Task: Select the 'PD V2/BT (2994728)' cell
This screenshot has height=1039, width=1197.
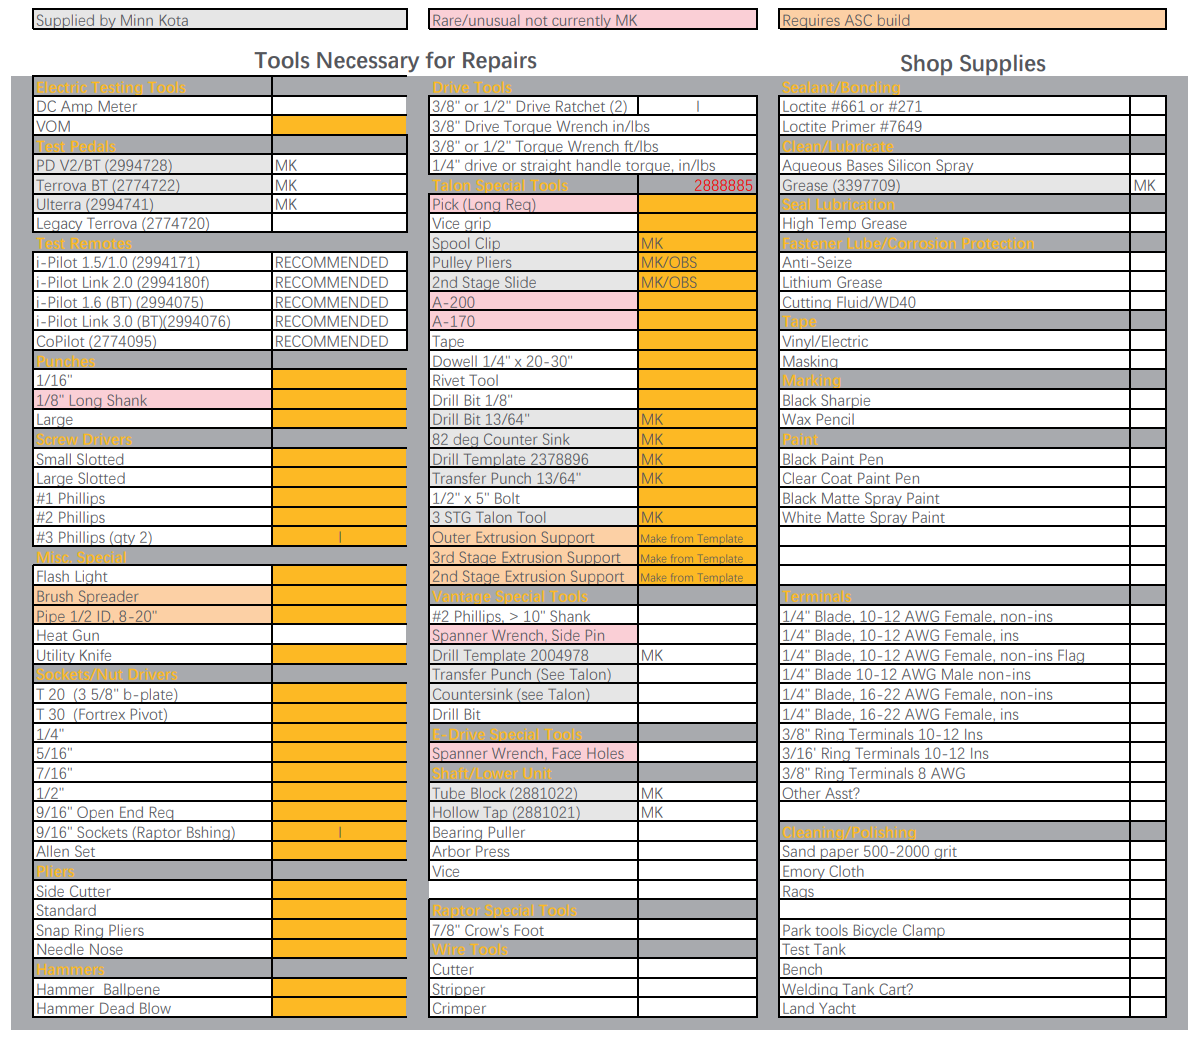Action: tap(153, 165)
